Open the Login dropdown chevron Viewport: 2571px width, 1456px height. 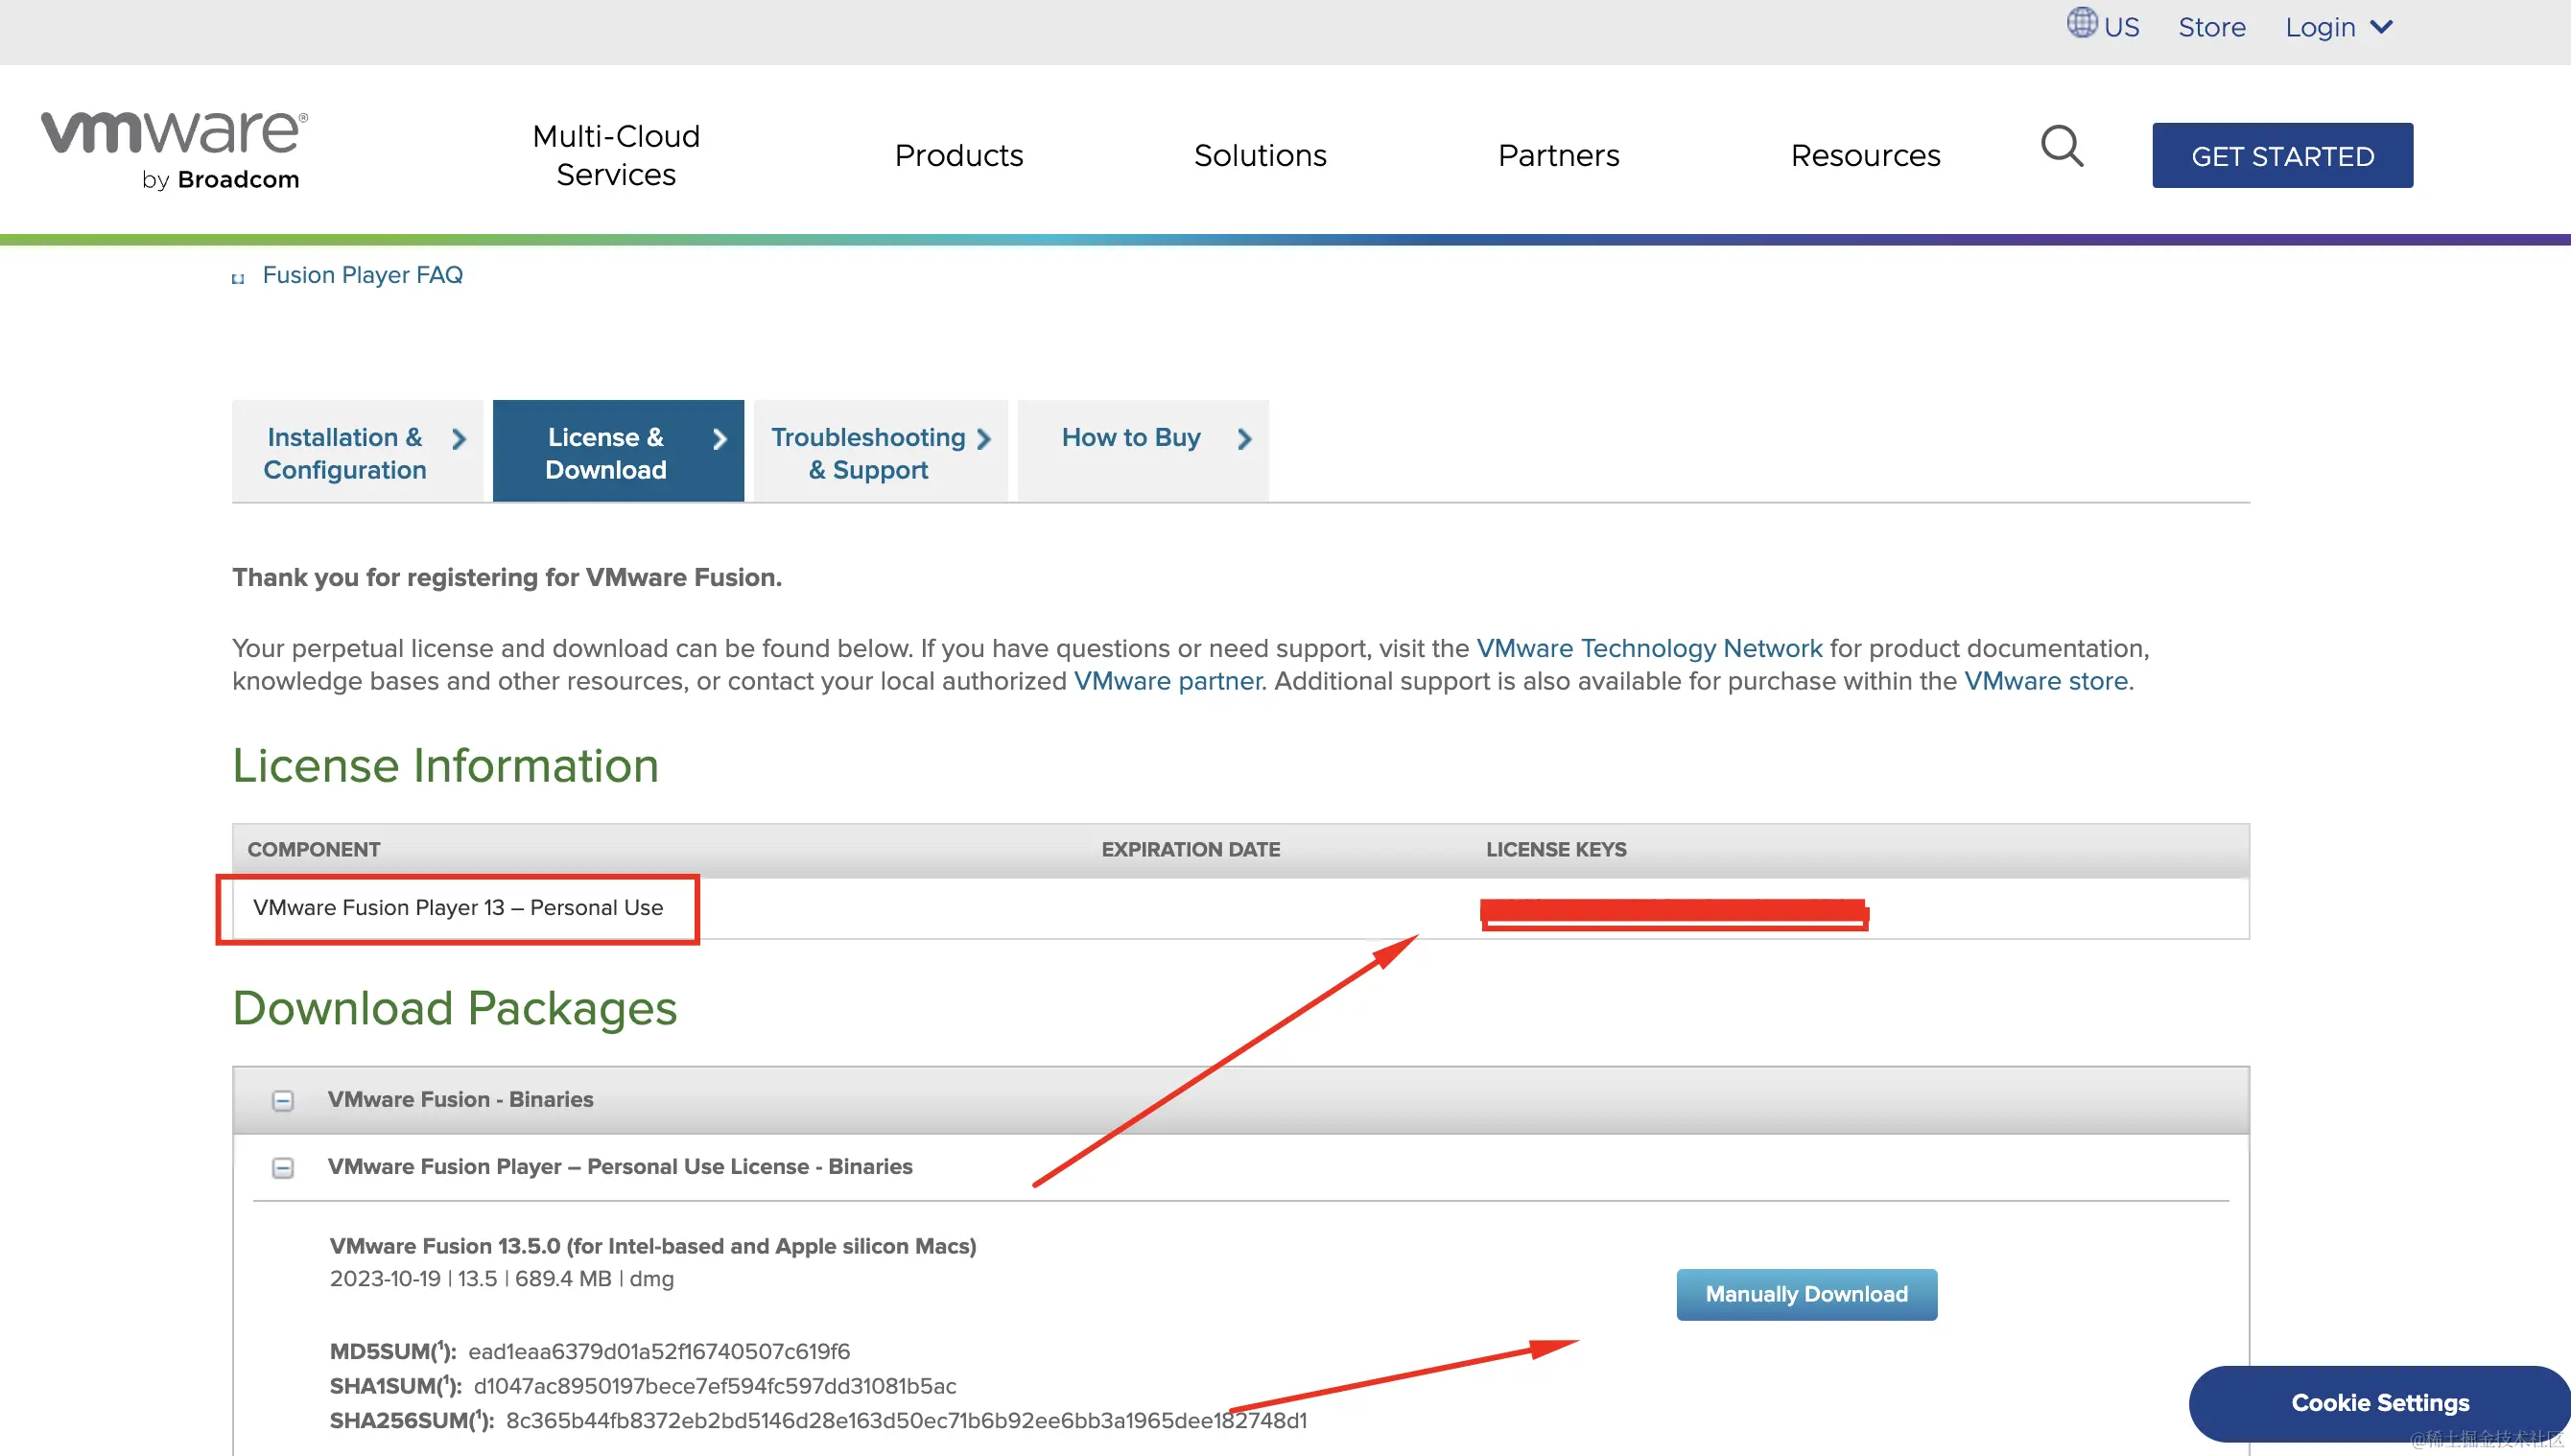2382,27
